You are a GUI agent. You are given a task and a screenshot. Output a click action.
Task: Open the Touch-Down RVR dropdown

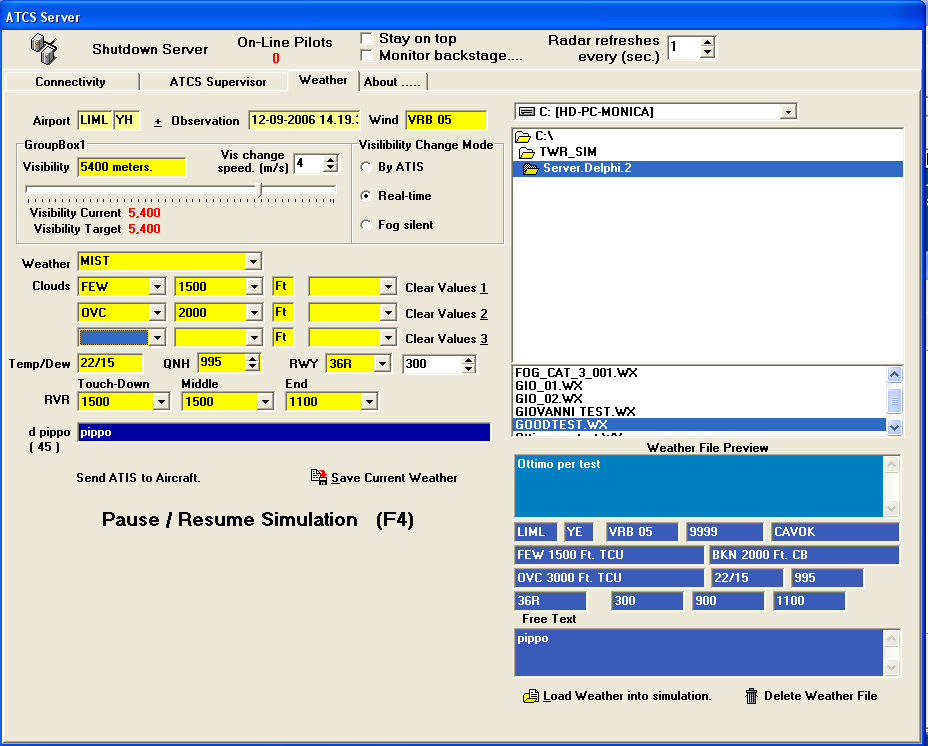(x=161, y=402)
